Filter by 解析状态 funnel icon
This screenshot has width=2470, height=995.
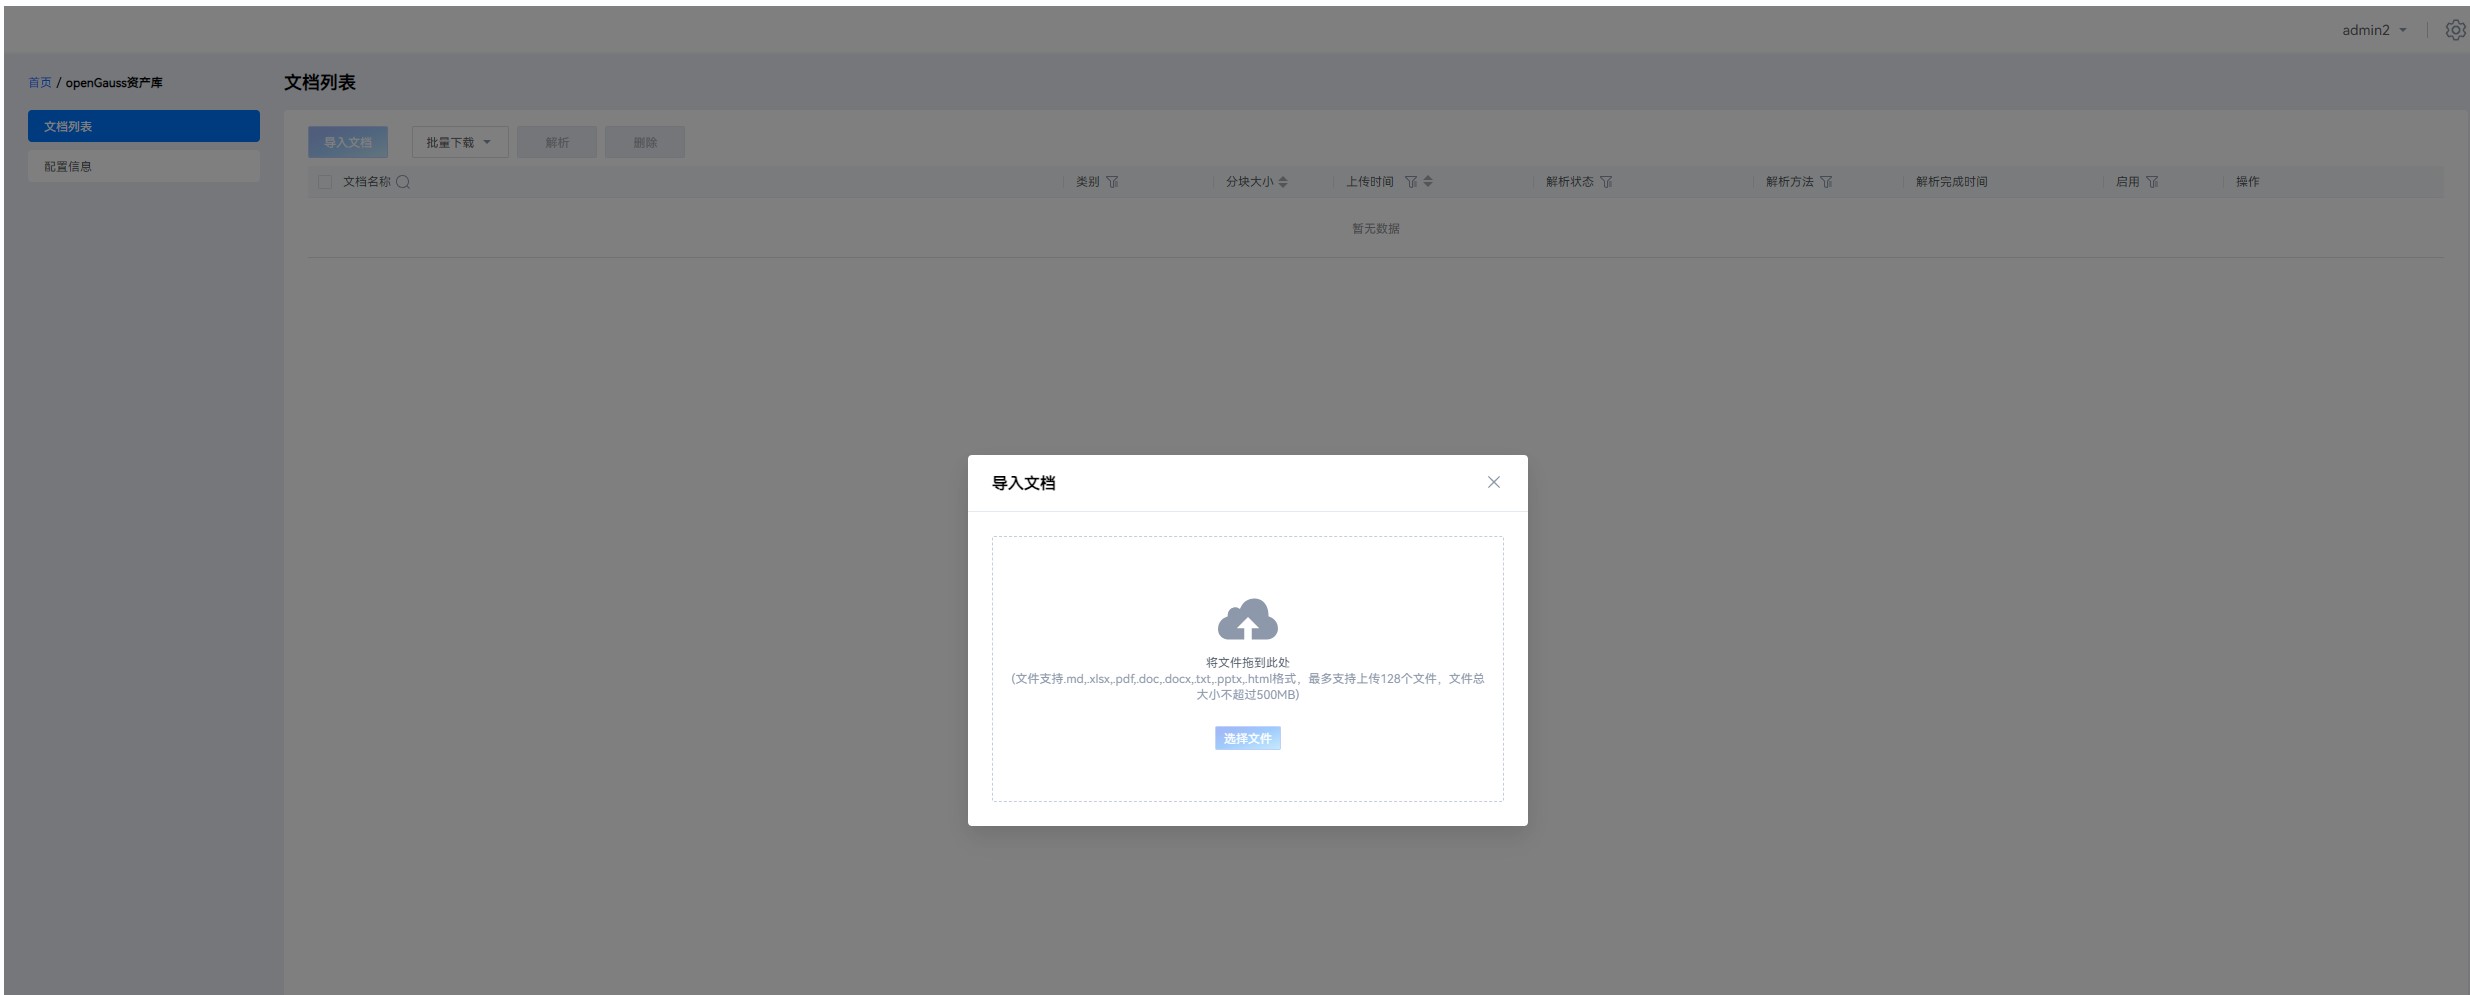1606,182
